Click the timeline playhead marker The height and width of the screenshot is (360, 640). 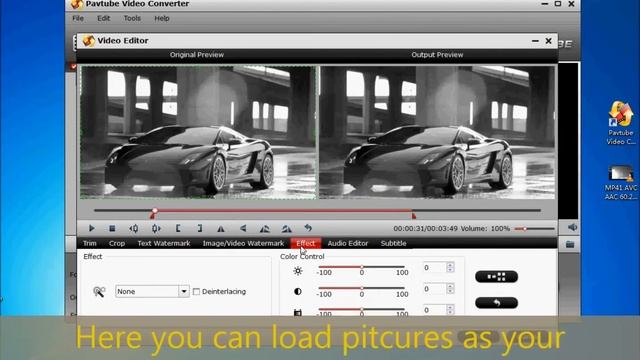click(x=154, y=212)
